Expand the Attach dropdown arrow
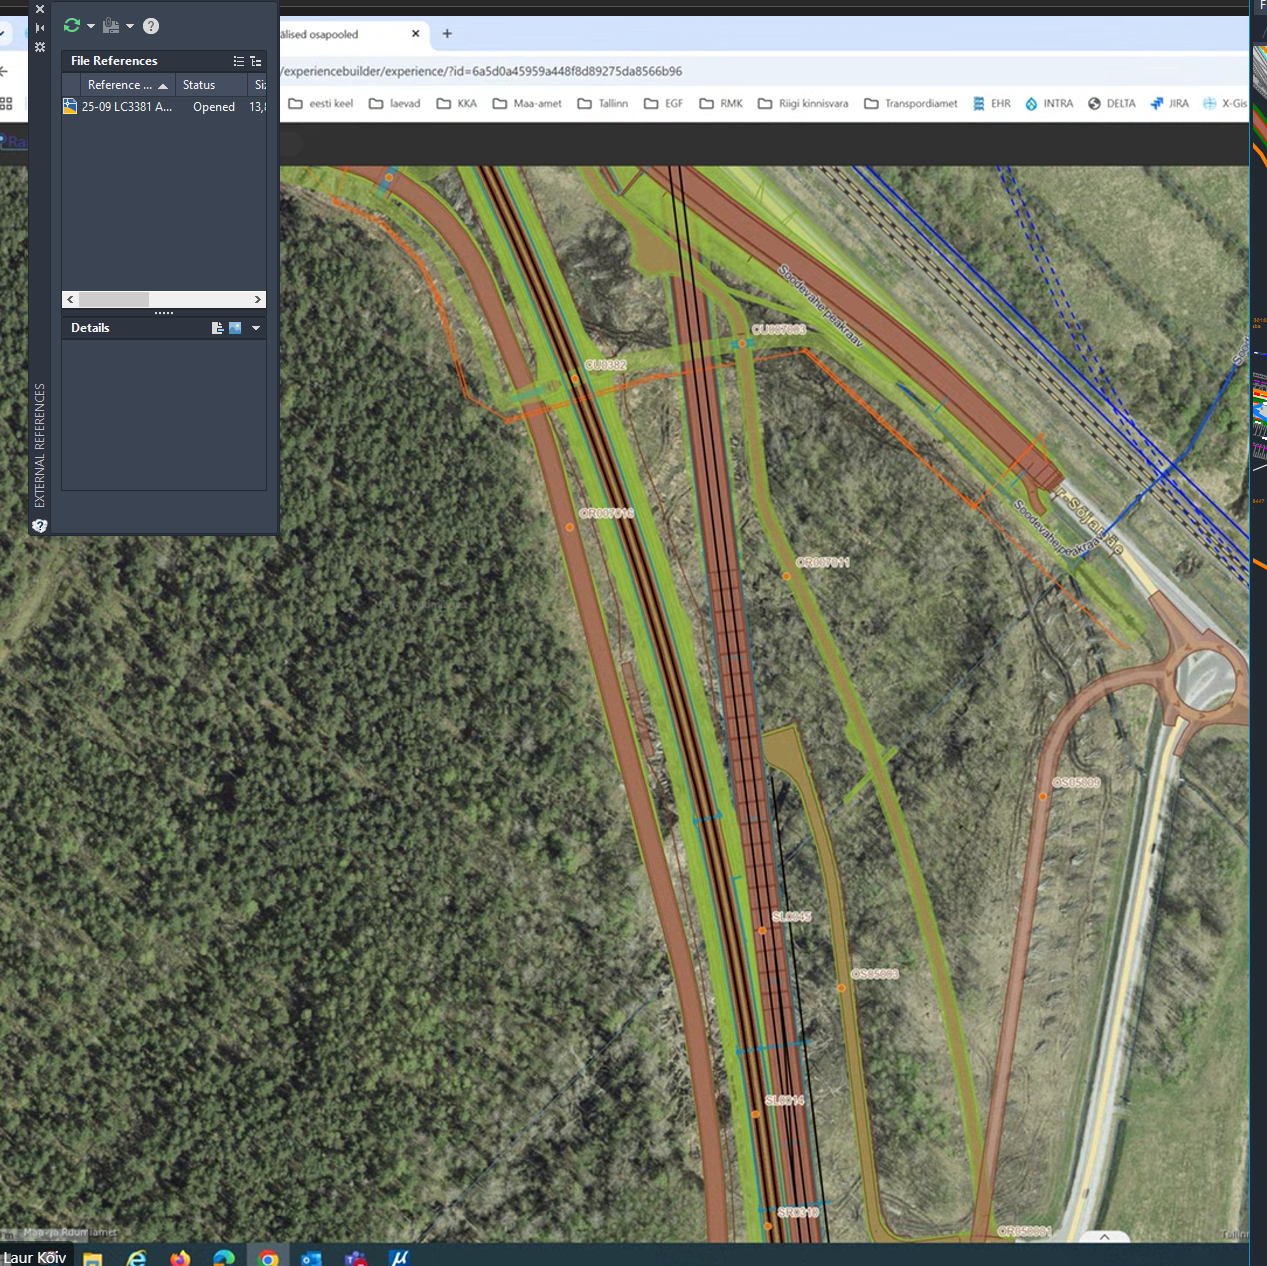This screenshot has width=1267, height=1266. tap(130, 26)
